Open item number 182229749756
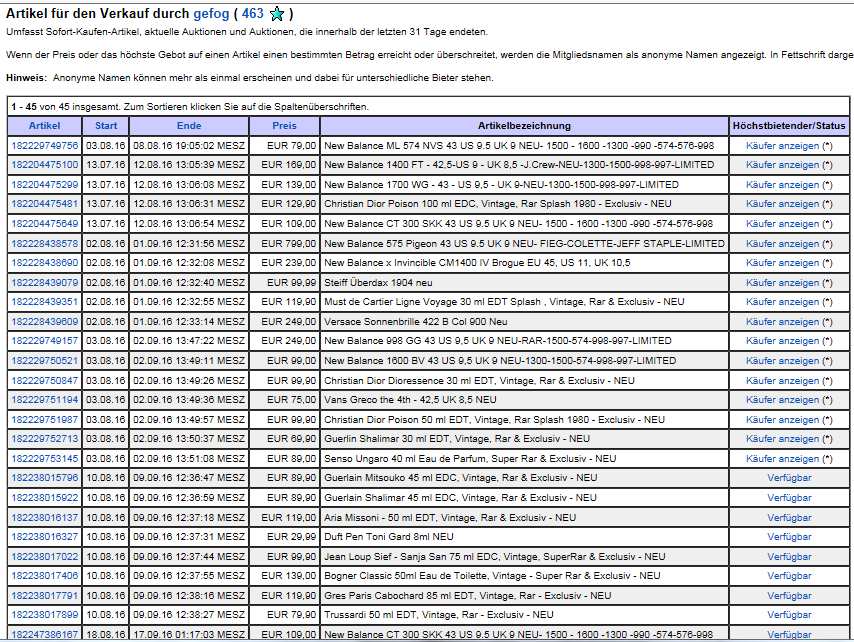The width and height of the screenshot is (854, 642). coord(45,146)
